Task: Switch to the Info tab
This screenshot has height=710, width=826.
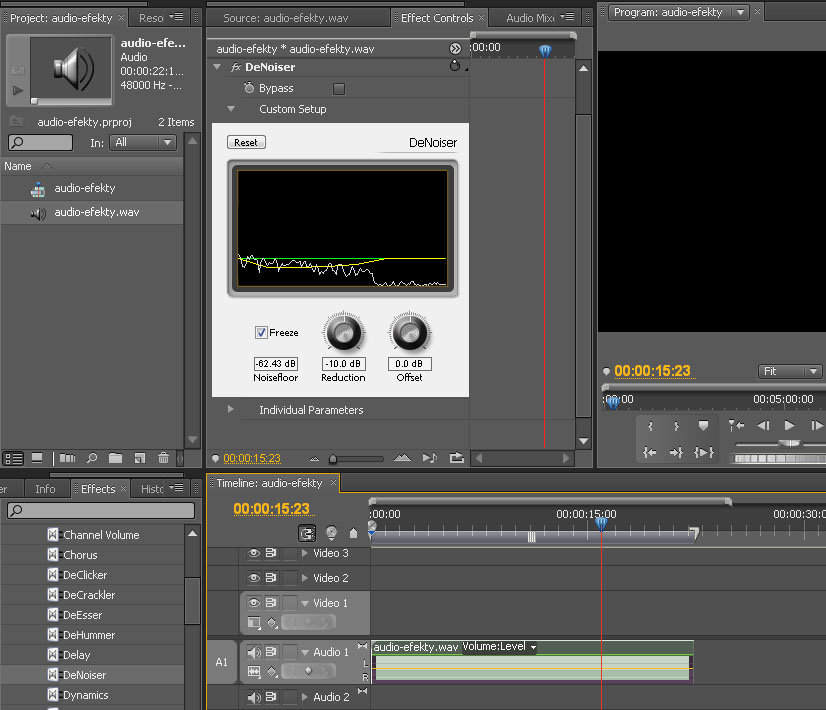Action: pos(45,489)
